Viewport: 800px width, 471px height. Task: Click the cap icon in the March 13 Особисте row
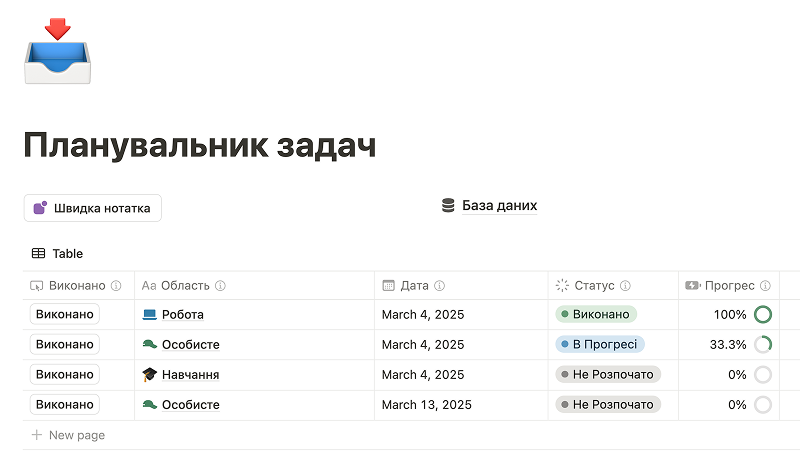point(149,405)
